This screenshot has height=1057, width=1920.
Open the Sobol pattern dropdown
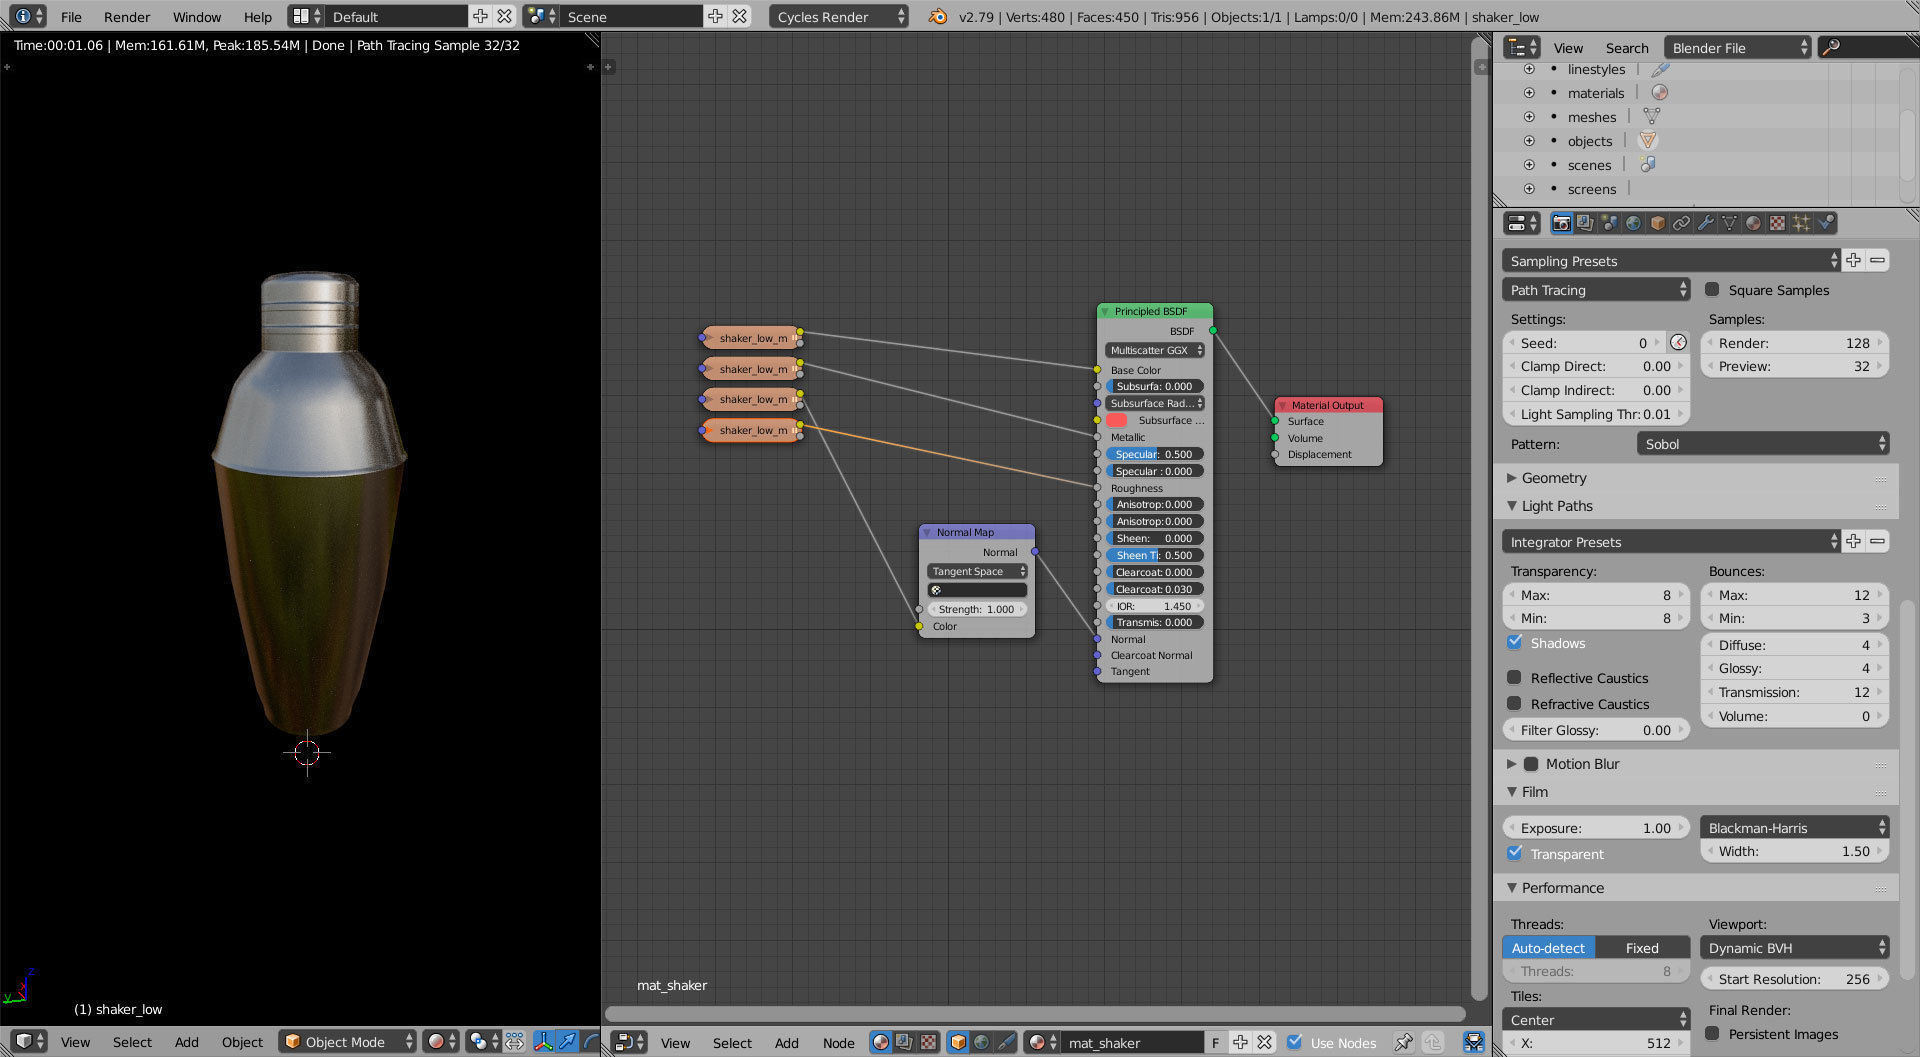[x=1763, y=443]
